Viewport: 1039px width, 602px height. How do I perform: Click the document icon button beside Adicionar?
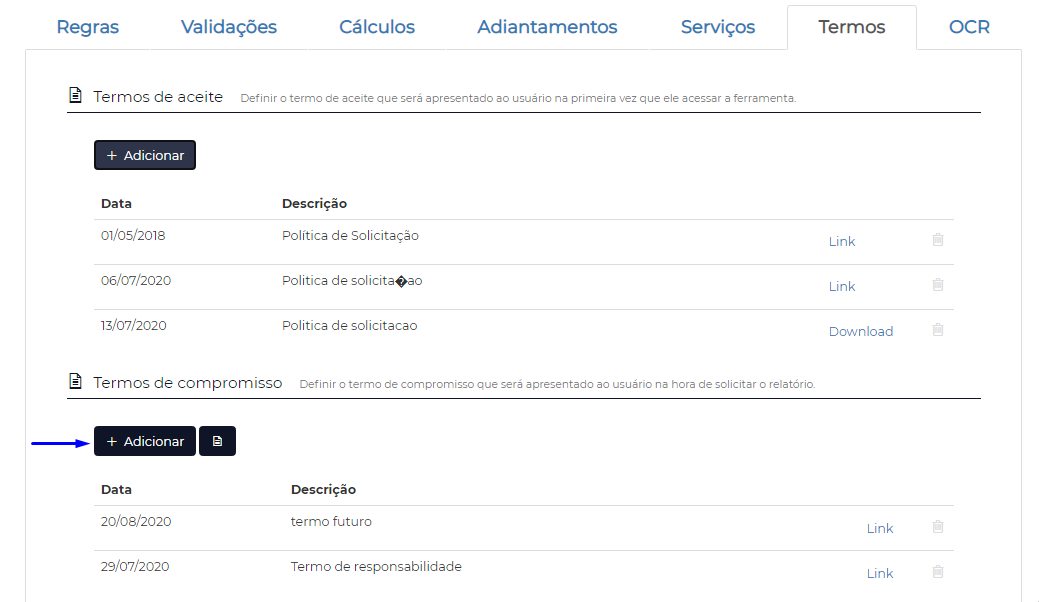pos(217,441)
